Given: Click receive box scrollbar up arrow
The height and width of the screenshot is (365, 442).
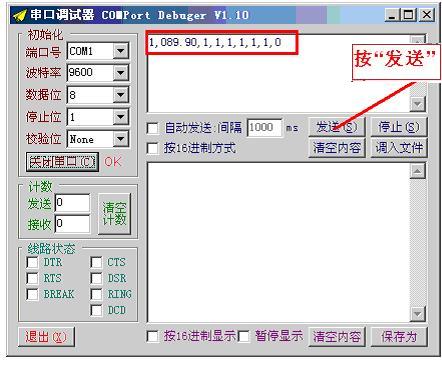Looking at the screenshot, I should pyautogui.click(x=417, y=171).
